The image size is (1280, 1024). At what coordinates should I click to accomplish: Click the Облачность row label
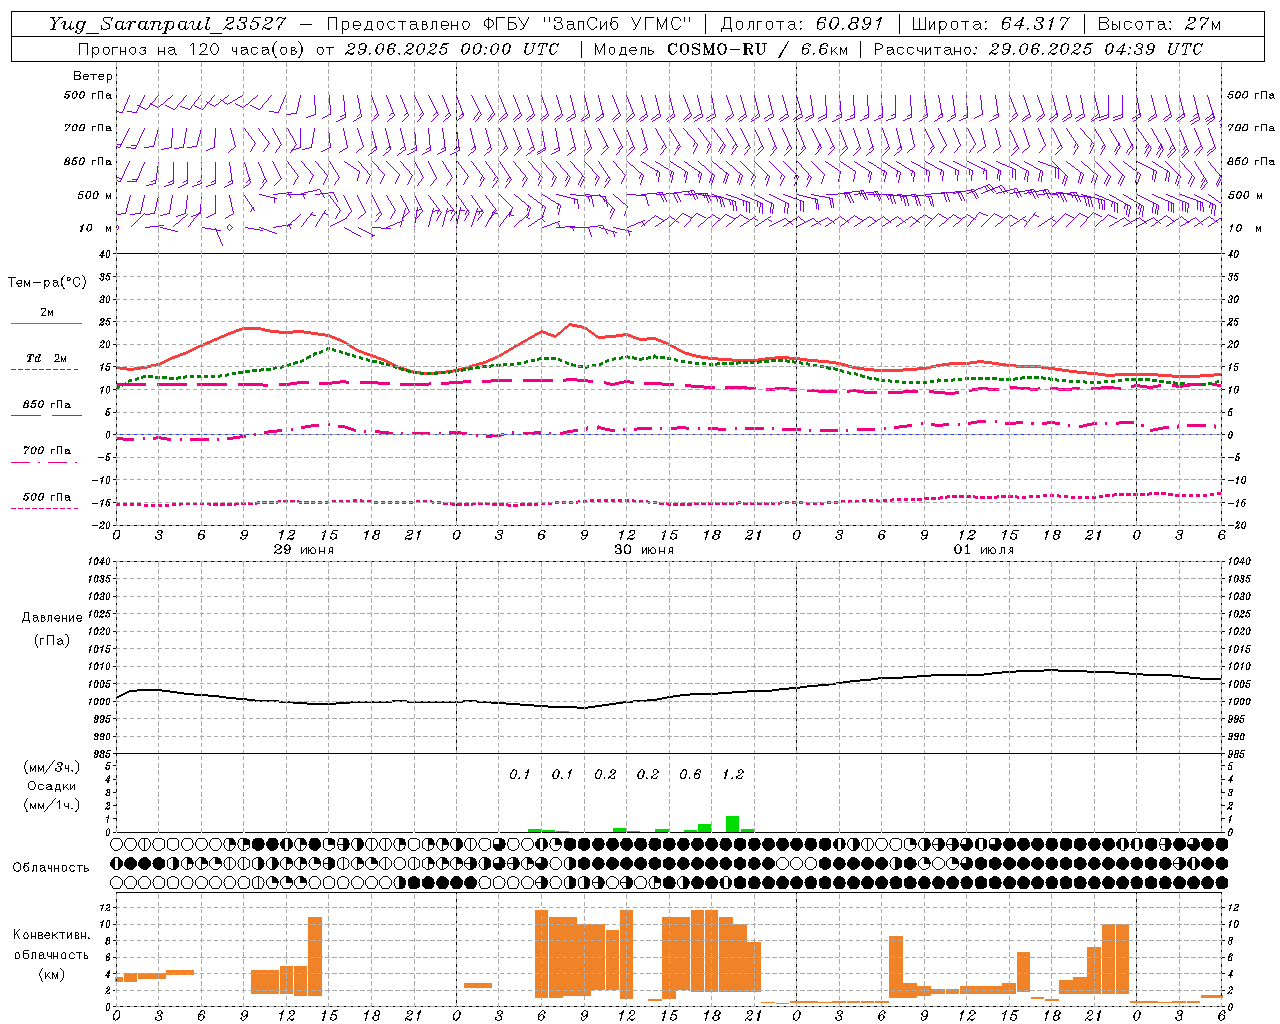coord(51,868)
